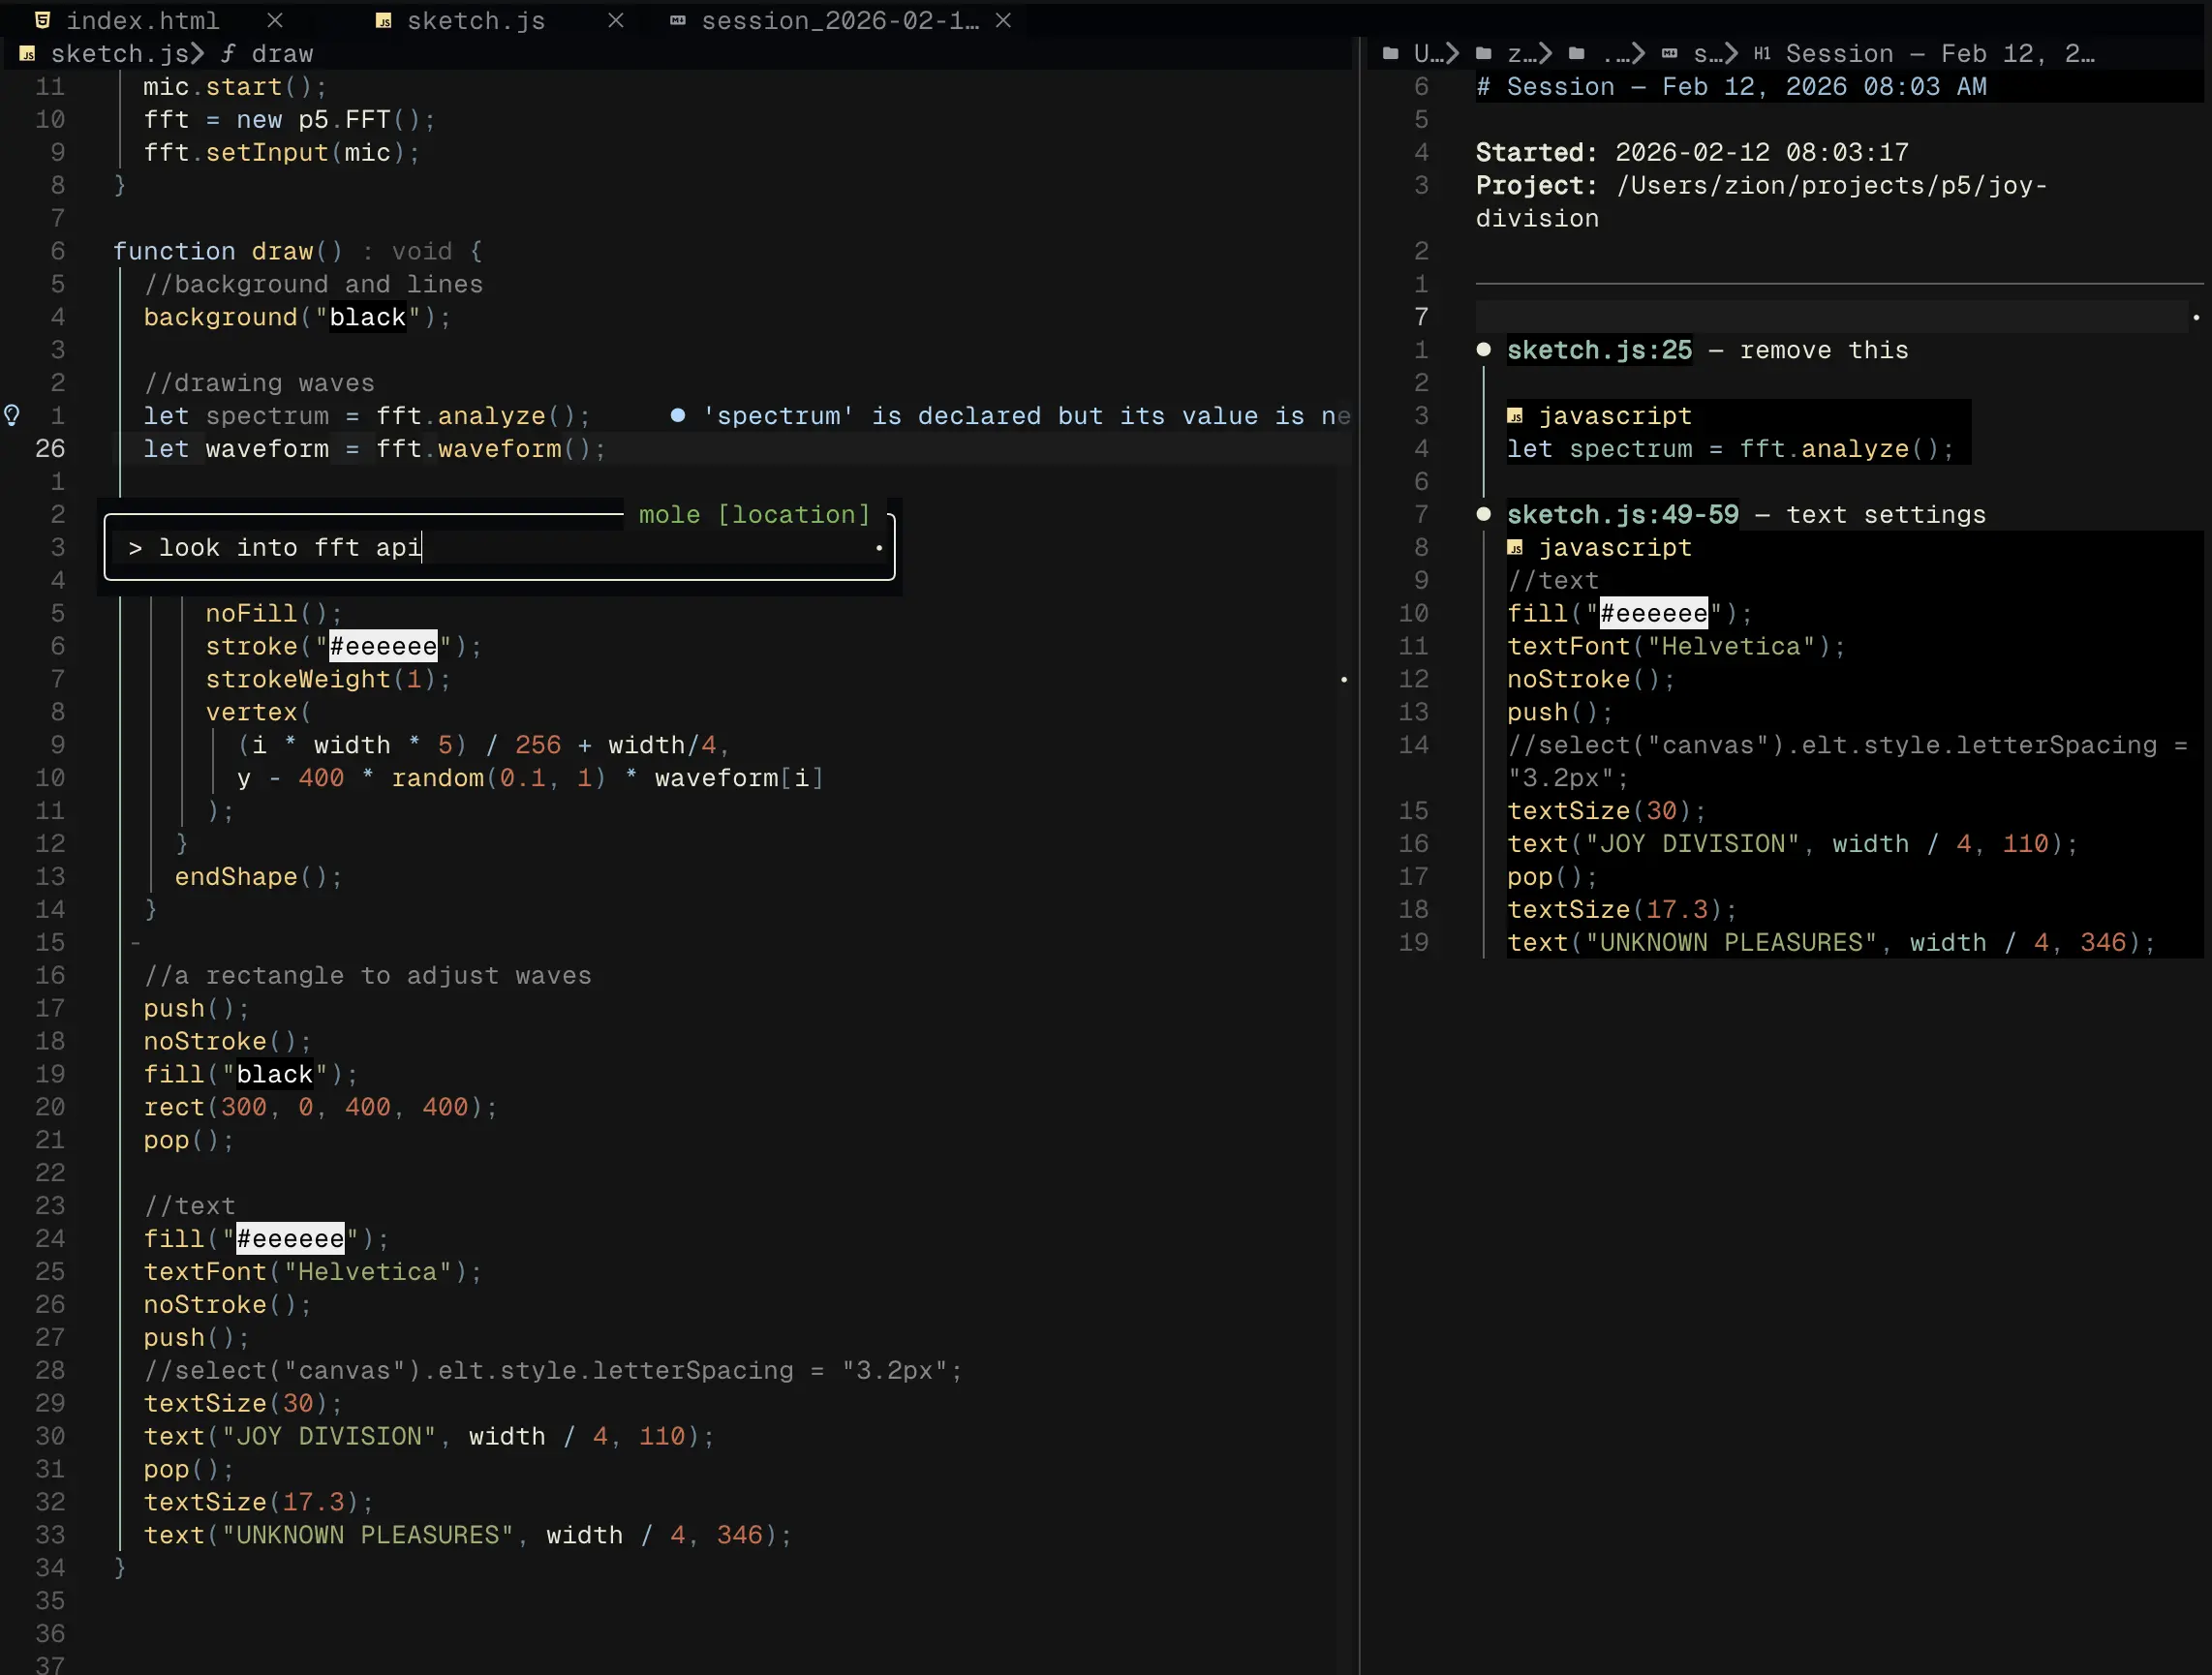Click the #eeeeee color highlight in stroke()

(383, 646)
